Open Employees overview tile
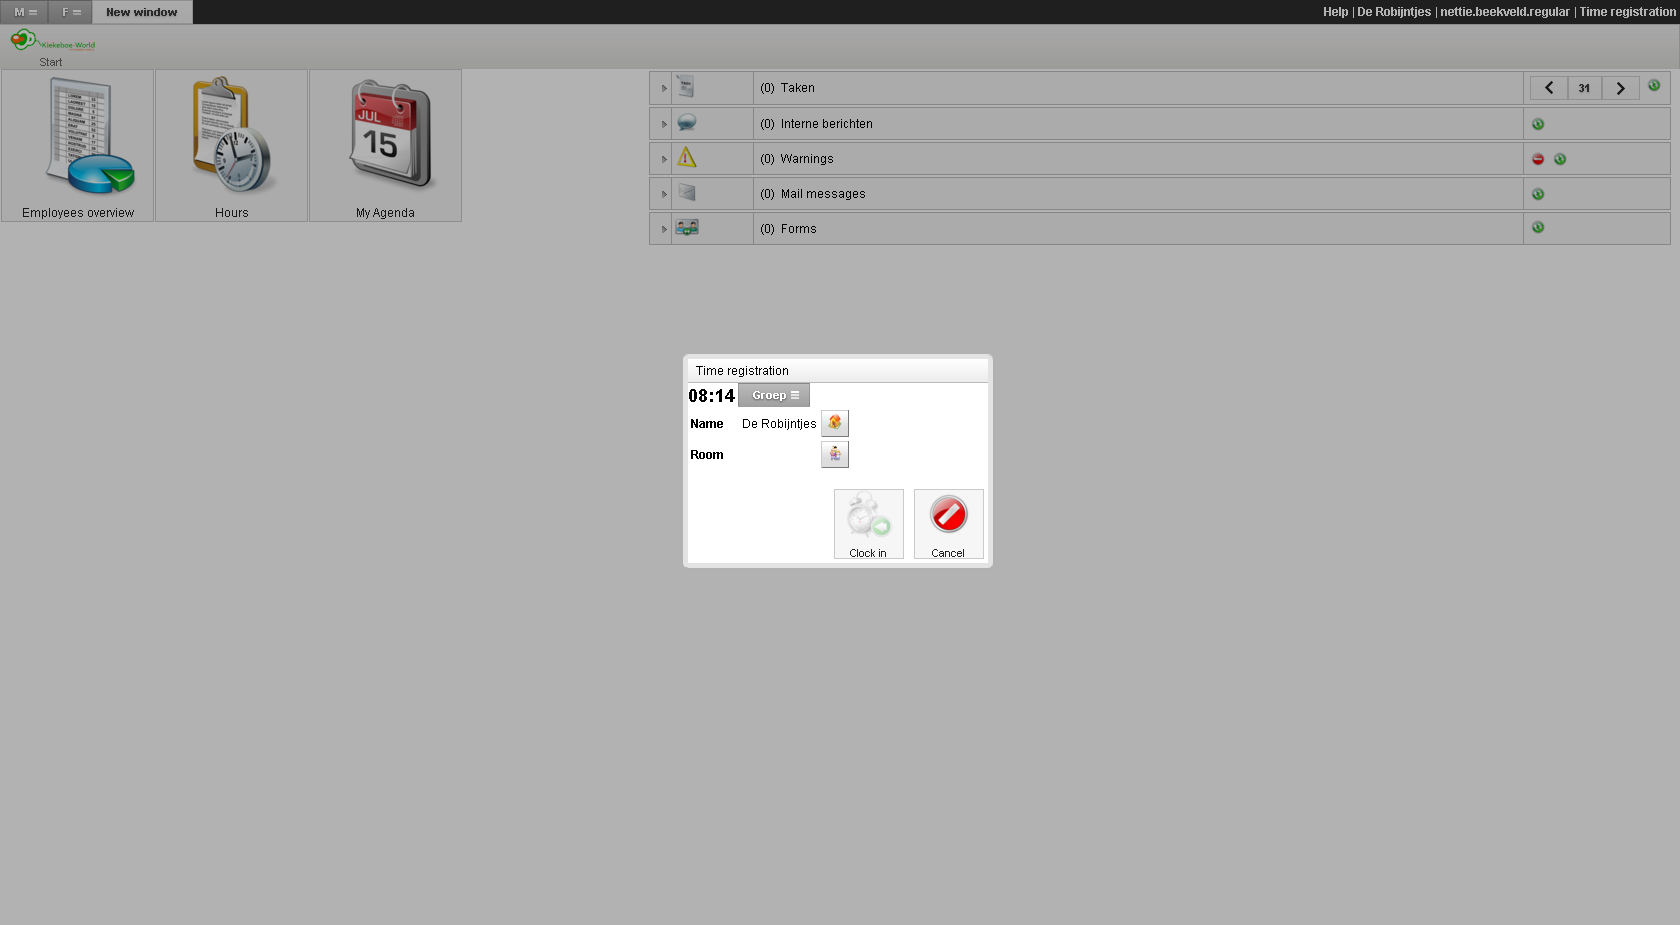Viewport: 1680px width, 925px height. pos(78,146)
